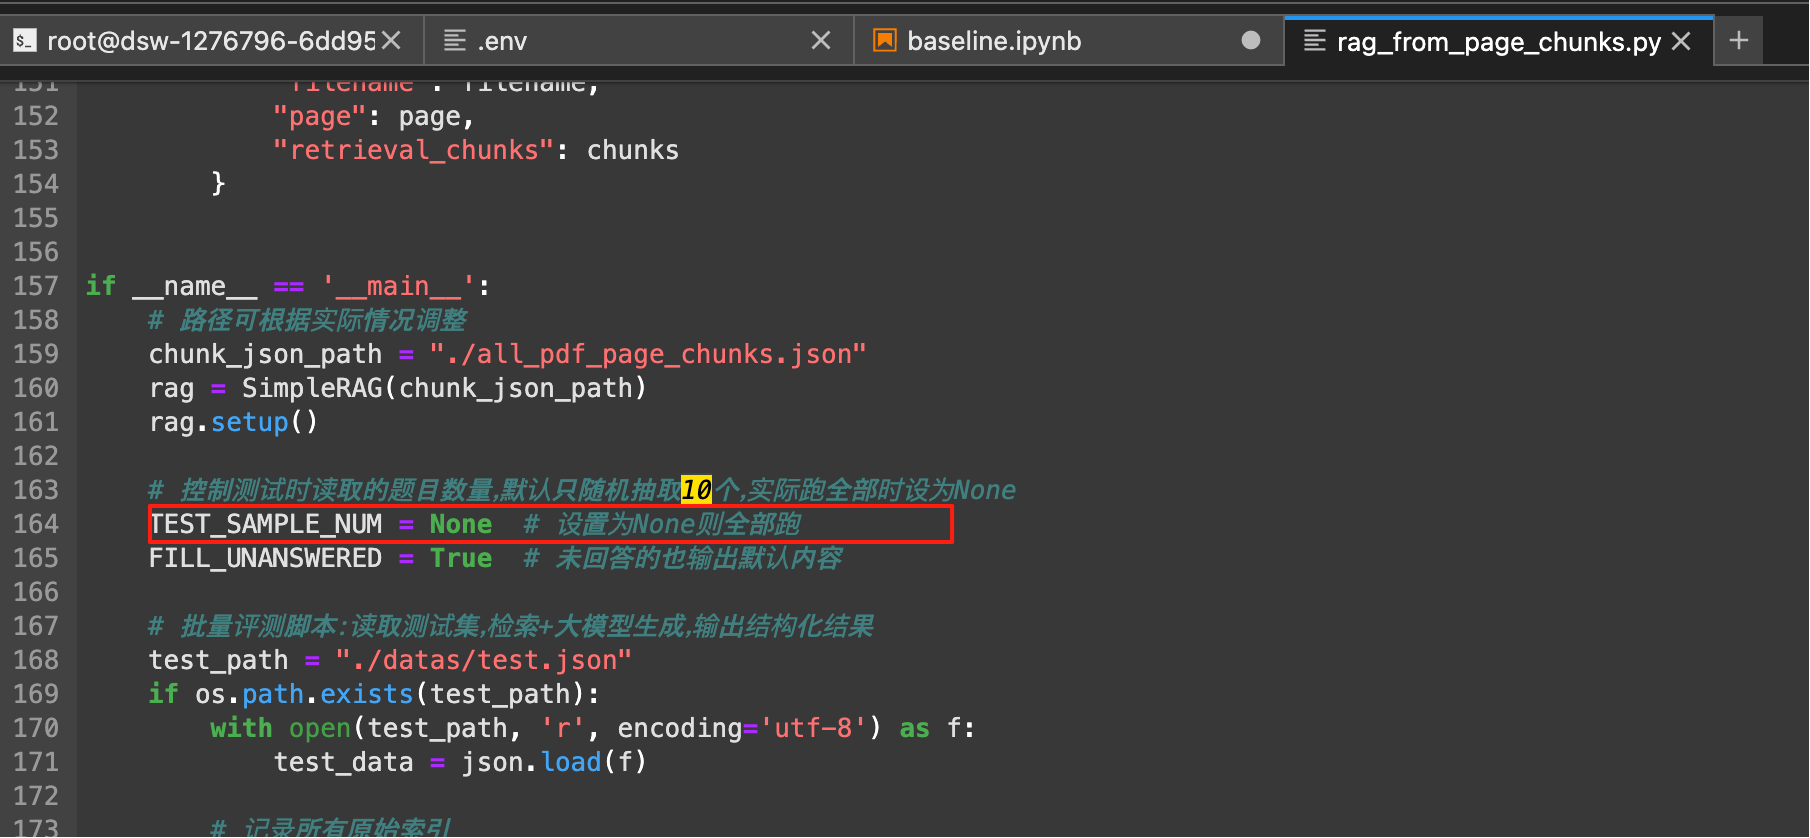1810x838 pixels.
Task: Click line number 157 in the gutter
Action: tap(36, 286)
